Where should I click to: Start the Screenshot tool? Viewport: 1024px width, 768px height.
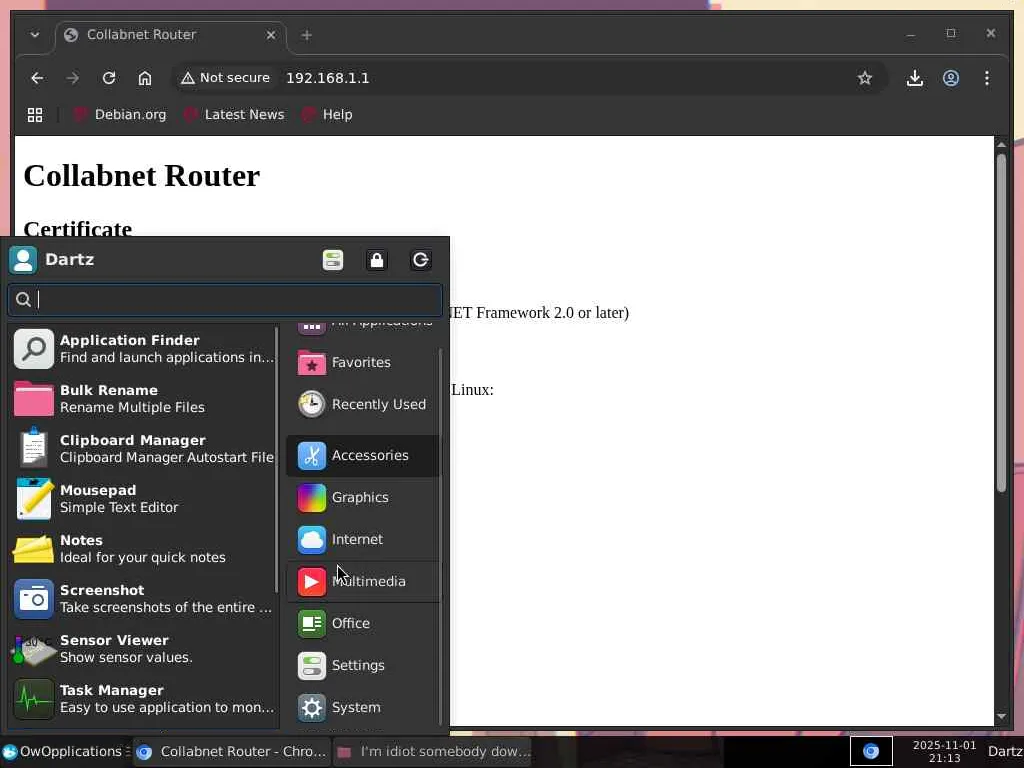(x=144, y=598)
